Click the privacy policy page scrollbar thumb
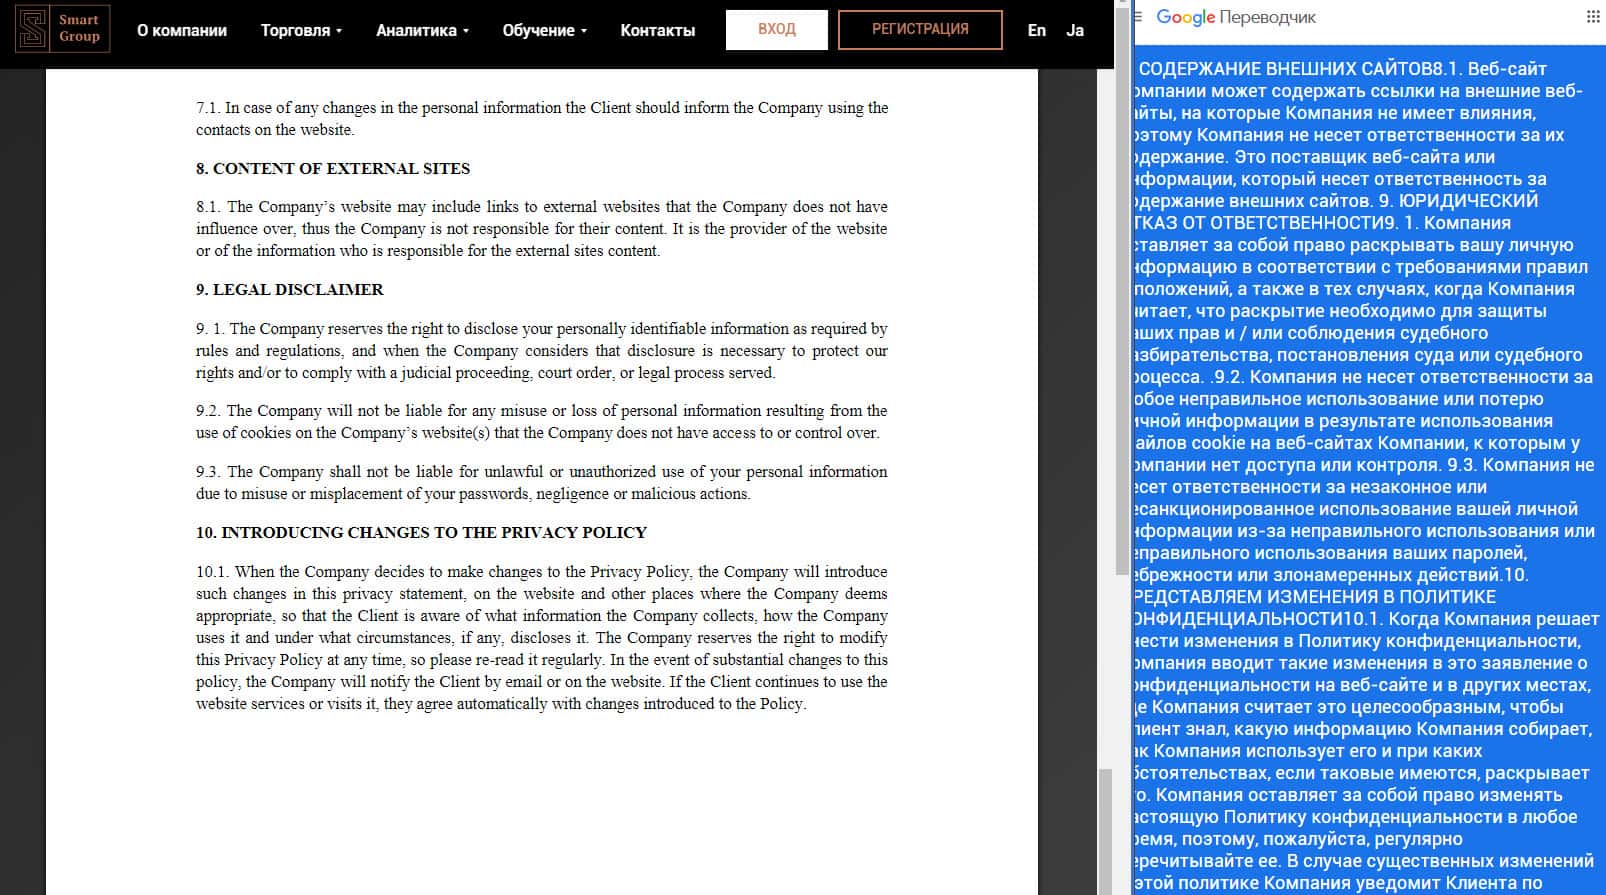 coord(1105,830)
